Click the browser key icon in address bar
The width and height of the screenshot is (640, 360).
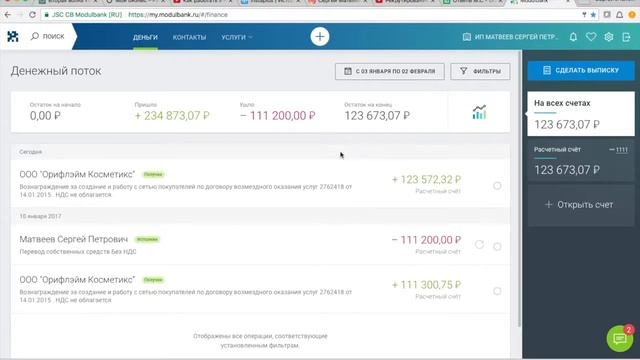click(584, 15)
